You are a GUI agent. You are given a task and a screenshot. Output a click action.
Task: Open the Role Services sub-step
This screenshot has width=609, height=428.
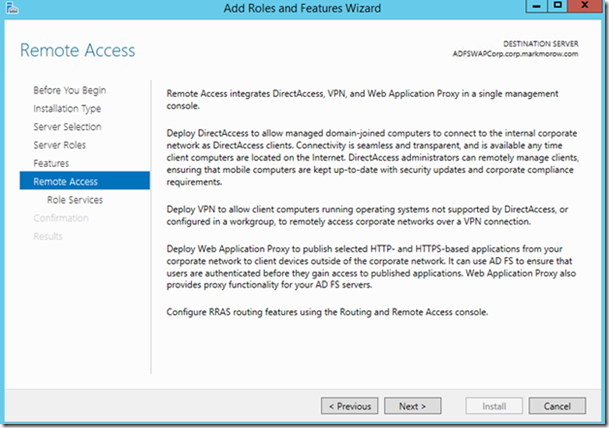(75, 200)
